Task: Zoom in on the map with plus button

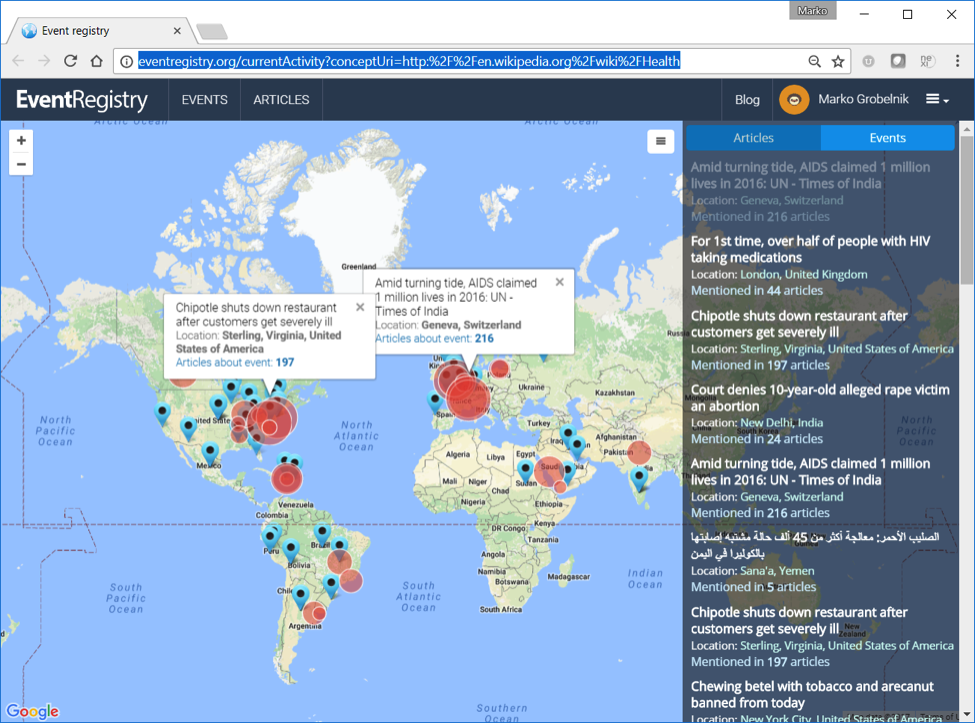Action: [21, 141]
